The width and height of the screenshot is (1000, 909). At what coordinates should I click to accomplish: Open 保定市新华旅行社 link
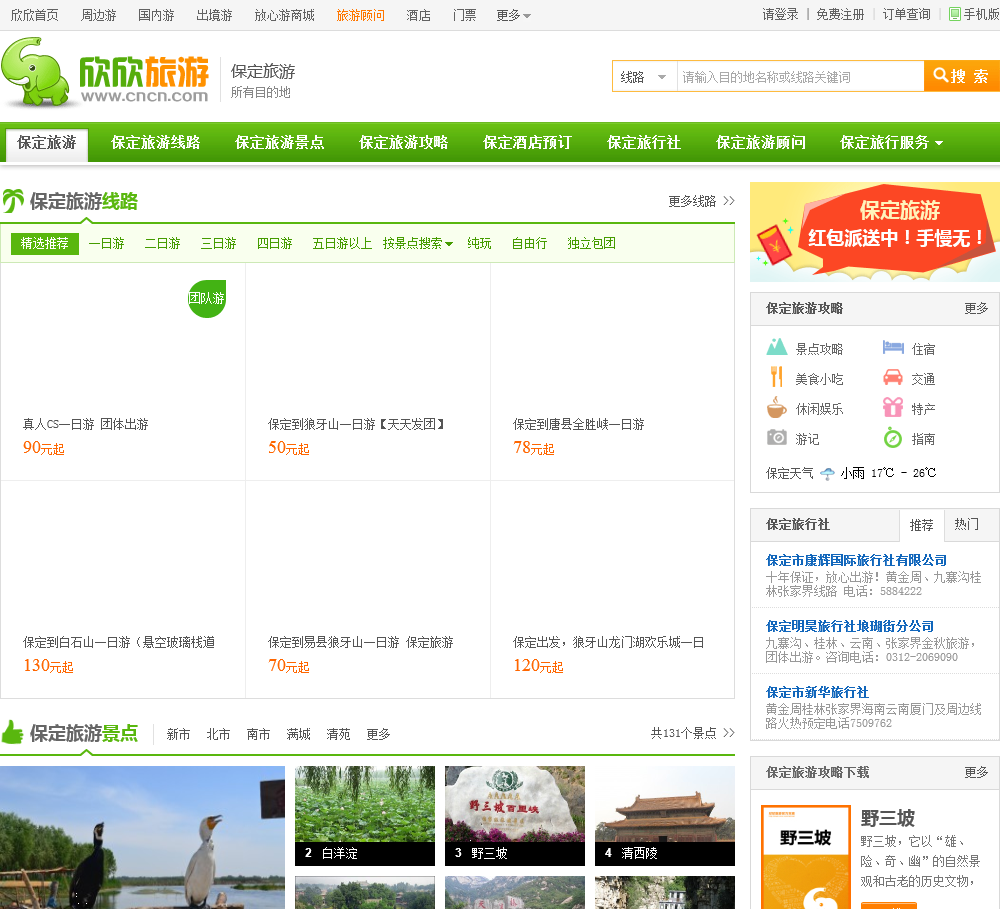818,692
